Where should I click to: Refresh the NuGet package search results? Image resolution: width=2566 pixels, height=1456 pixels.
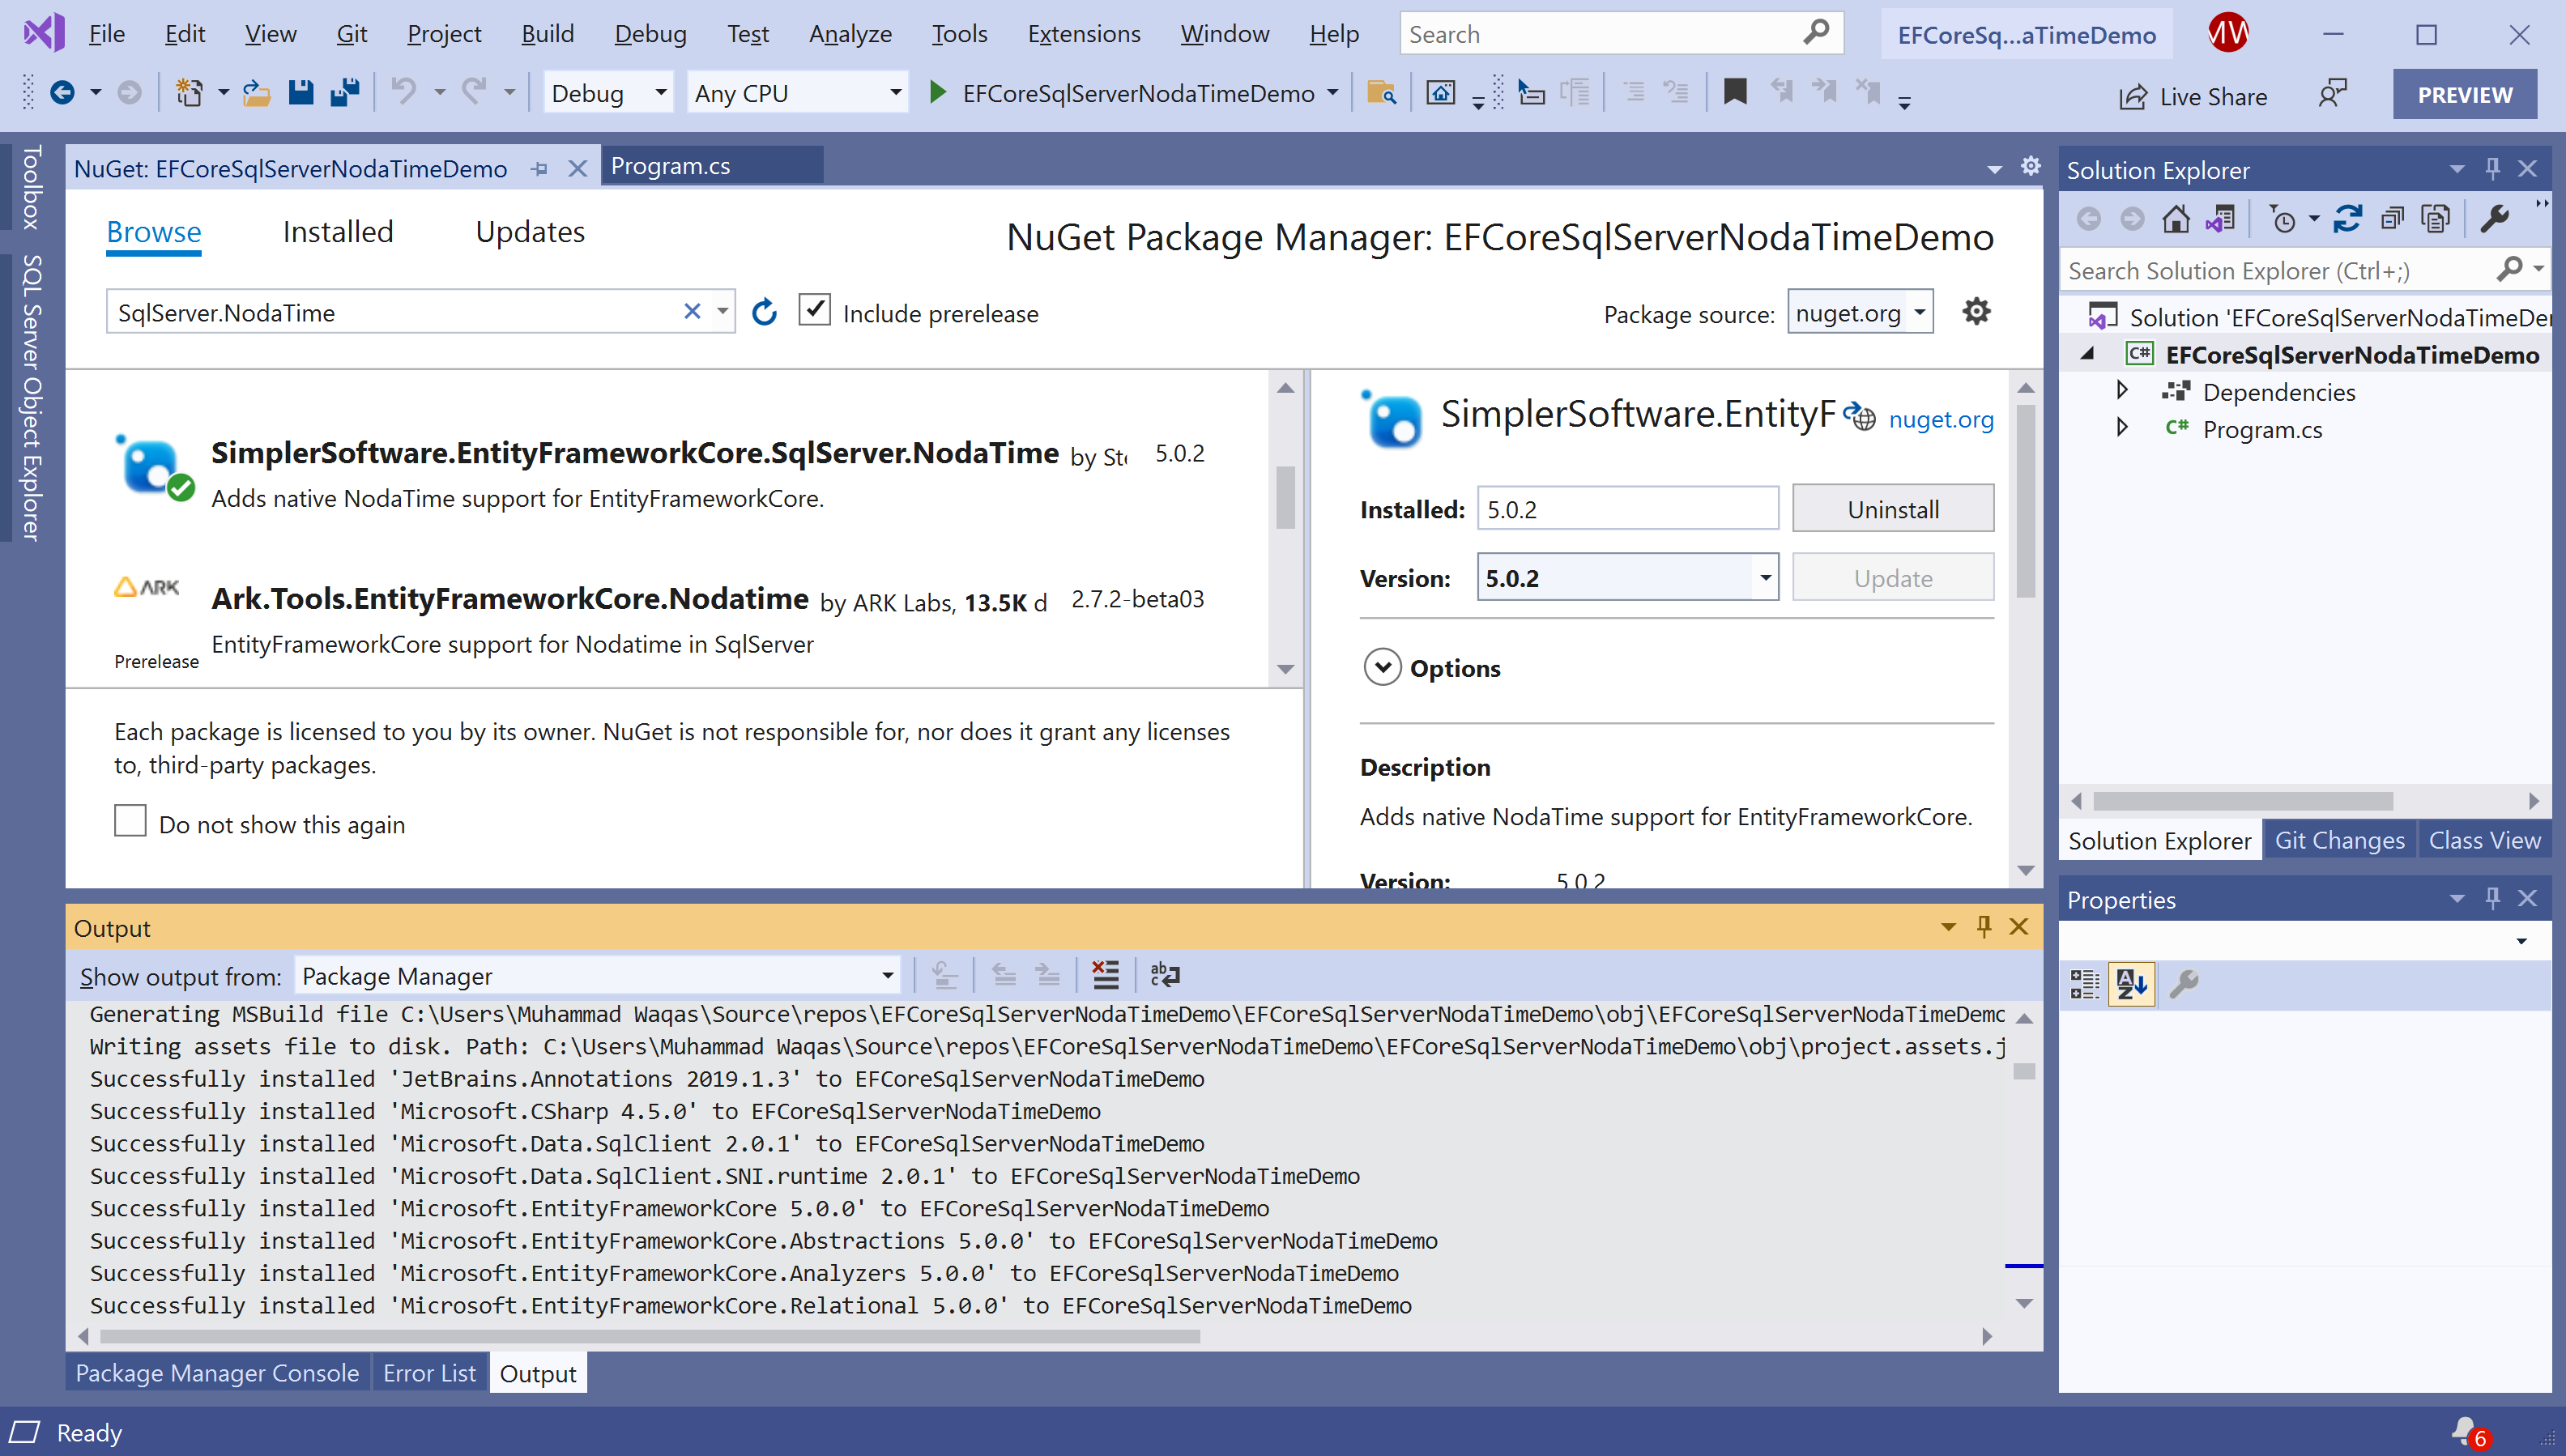point(764,312)
